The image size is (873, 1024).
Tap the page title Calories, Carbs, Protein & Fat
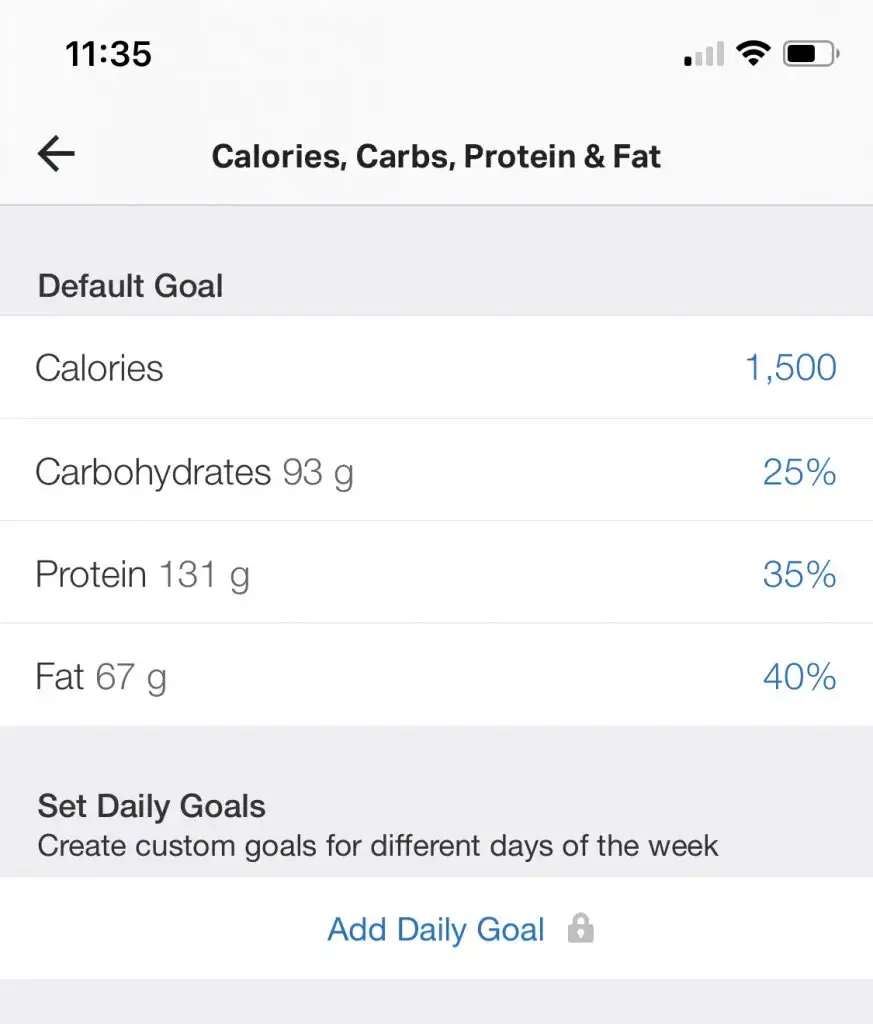(436, 156)
